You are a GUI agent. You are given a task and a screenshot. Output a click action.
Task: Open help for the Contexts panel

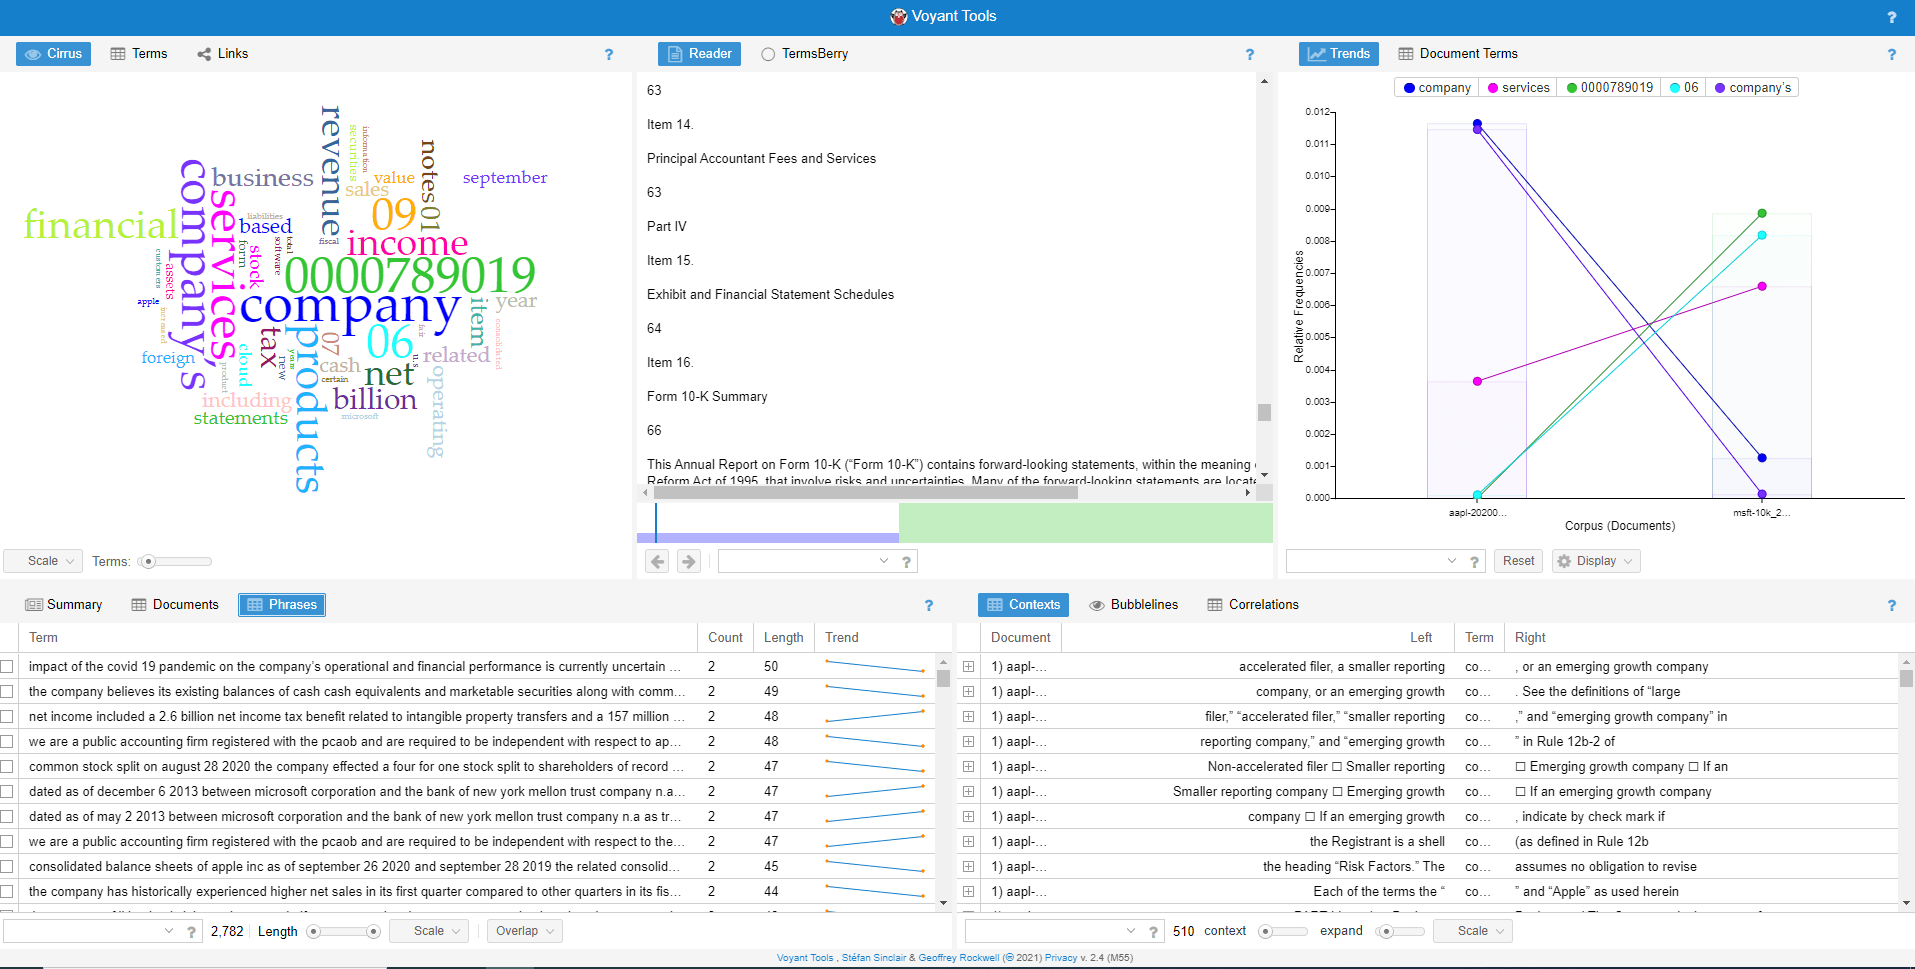(1891, 605)
